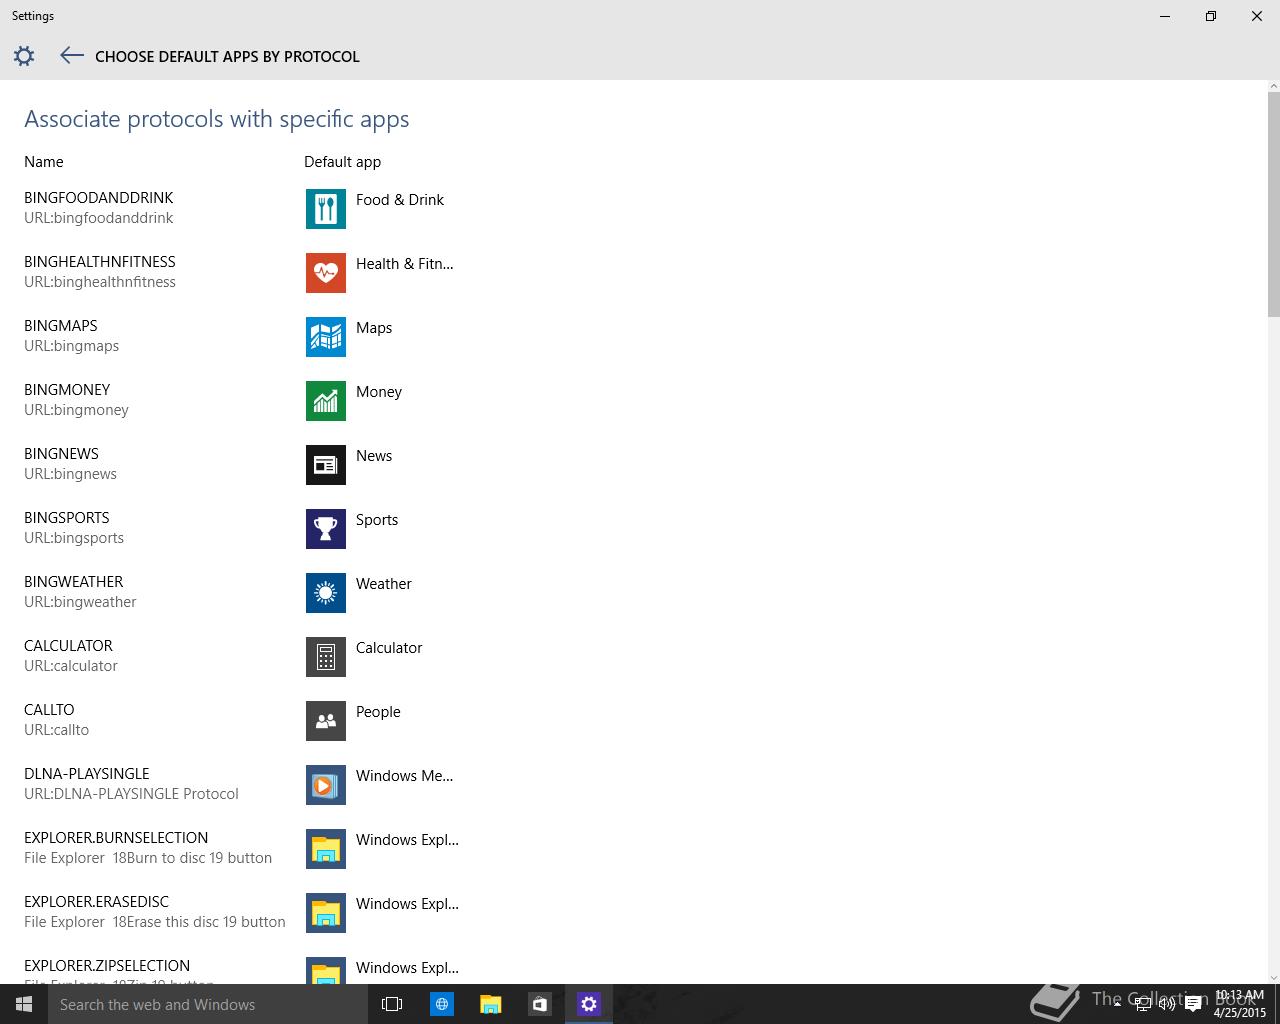The height and width of the screenshot is (1024, 1280).
Task: Change default app labeled Windows Me...
Action: click(404, 776)
